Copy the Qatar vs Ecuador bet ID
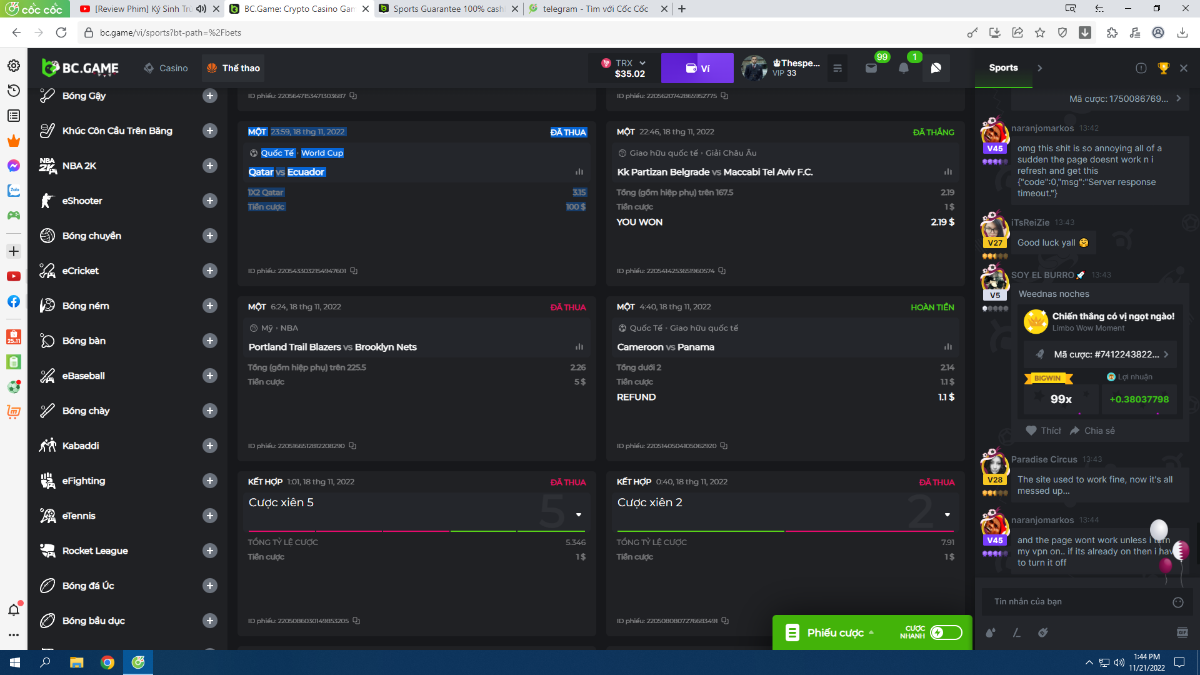Viewport: 1200px width, 675px height. pos(354,270)
